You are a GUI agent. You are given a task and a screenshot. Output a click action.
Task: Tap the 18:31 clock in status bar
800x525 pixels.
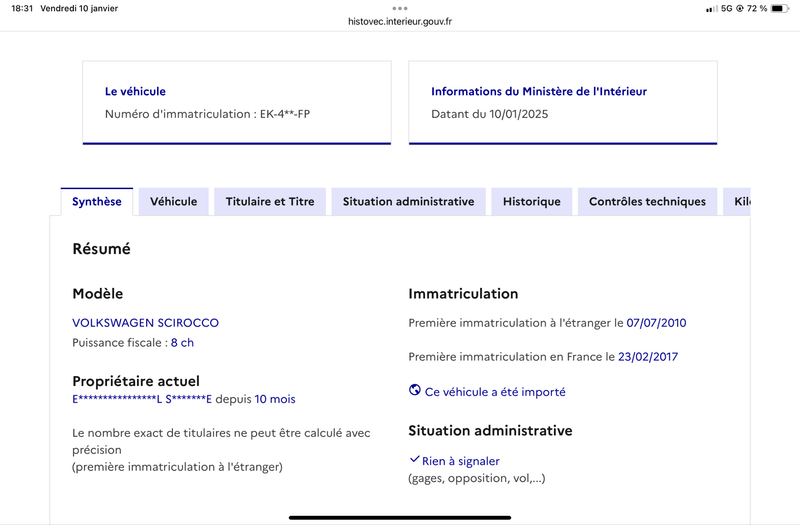[x=22, y=8]
